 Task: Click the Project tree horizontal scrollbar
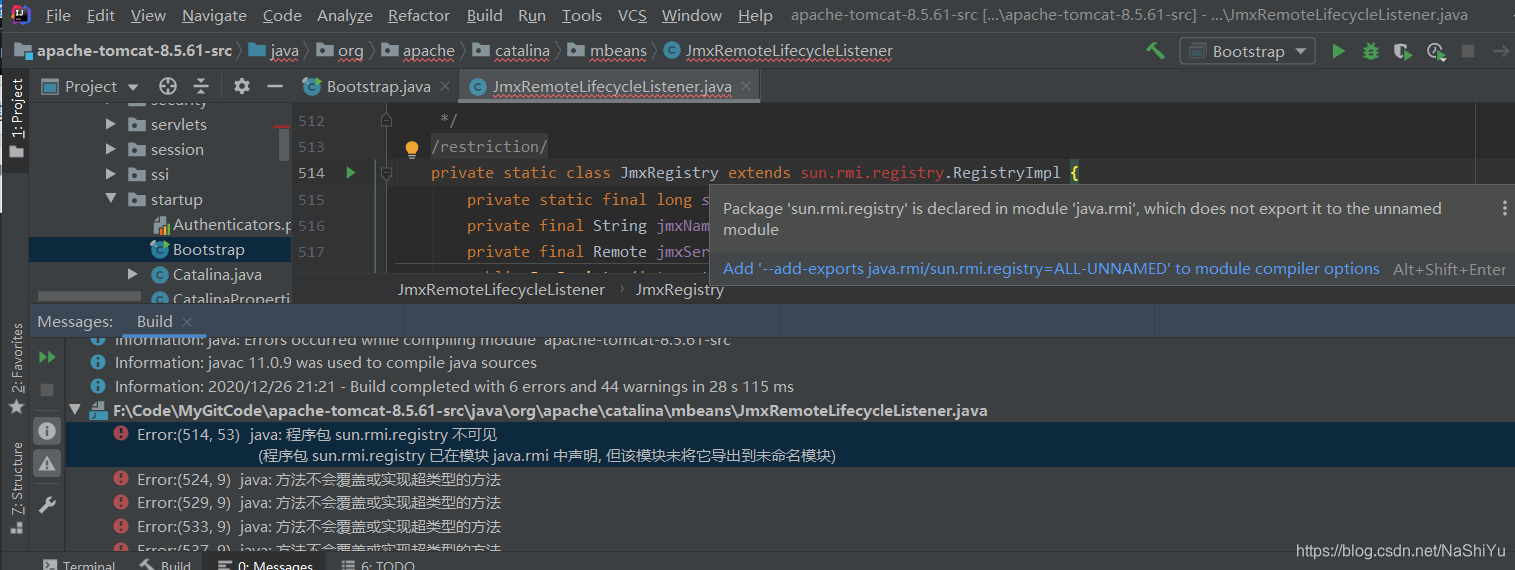[x=89, y=296]
